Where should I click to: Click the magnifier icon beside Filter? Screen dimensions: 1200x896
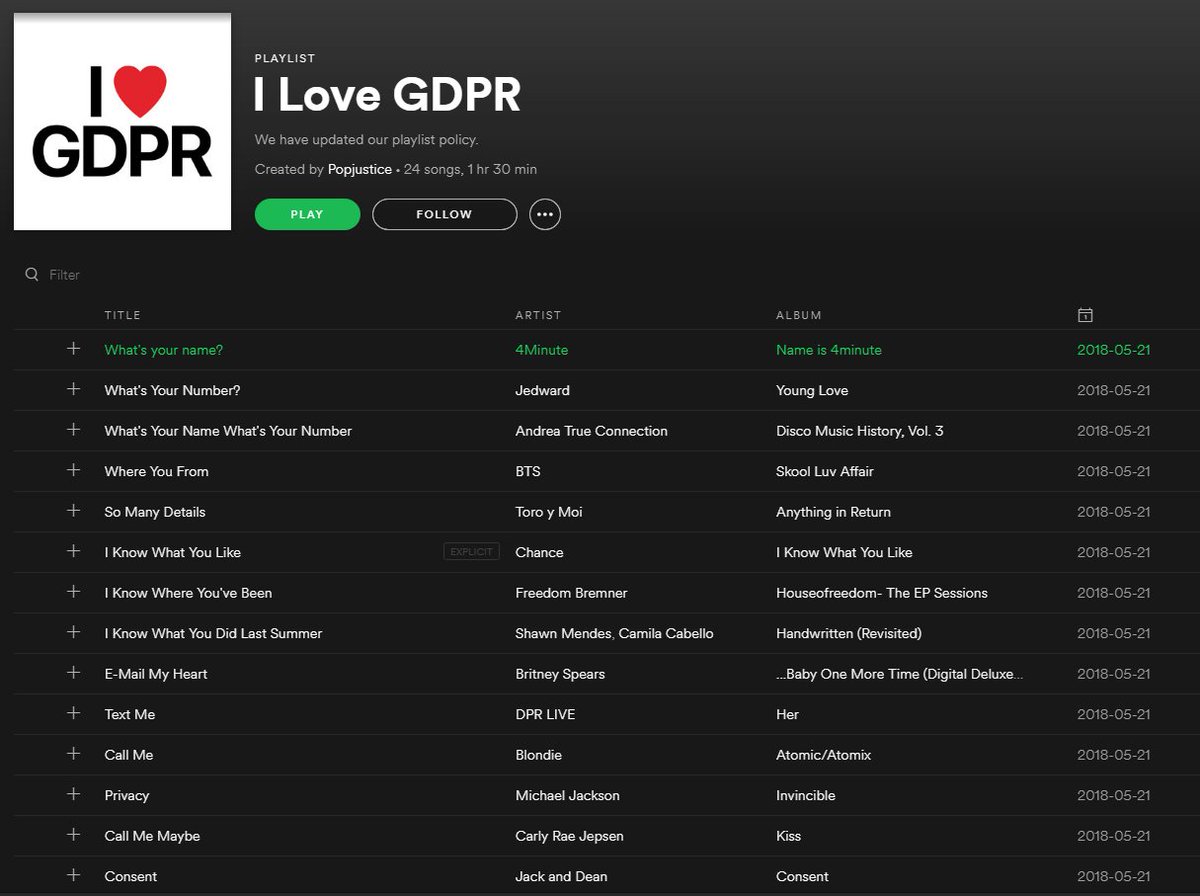[x=32, y=274]
